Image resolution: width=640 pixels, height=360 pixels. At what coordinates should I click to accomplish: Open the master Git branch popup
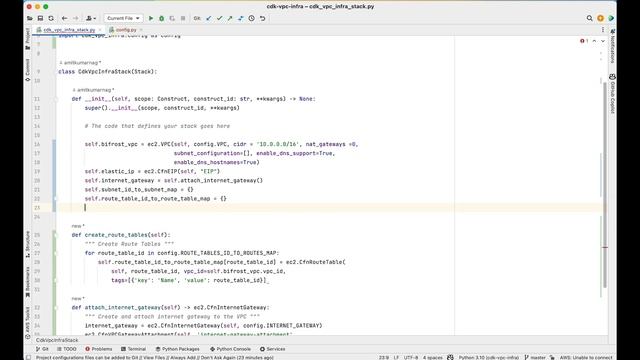[x=535, y=358]
